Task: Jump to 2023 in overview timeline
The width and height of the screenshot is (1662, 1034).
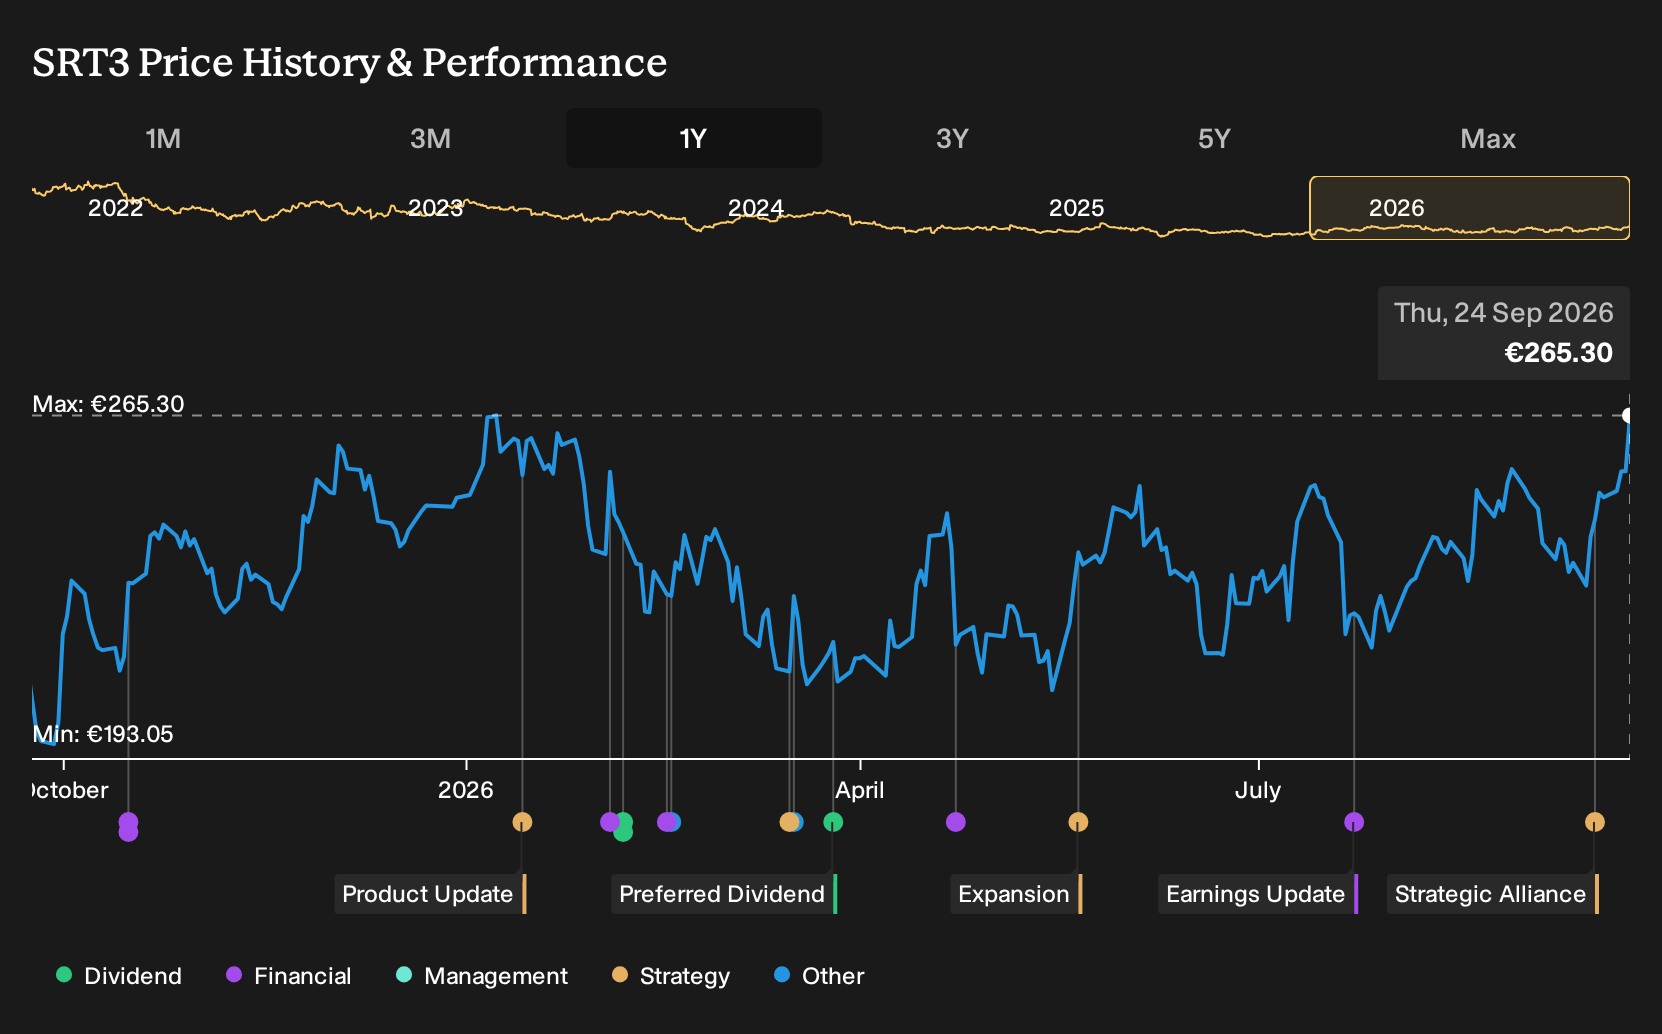Action: (x=436, y=208)
